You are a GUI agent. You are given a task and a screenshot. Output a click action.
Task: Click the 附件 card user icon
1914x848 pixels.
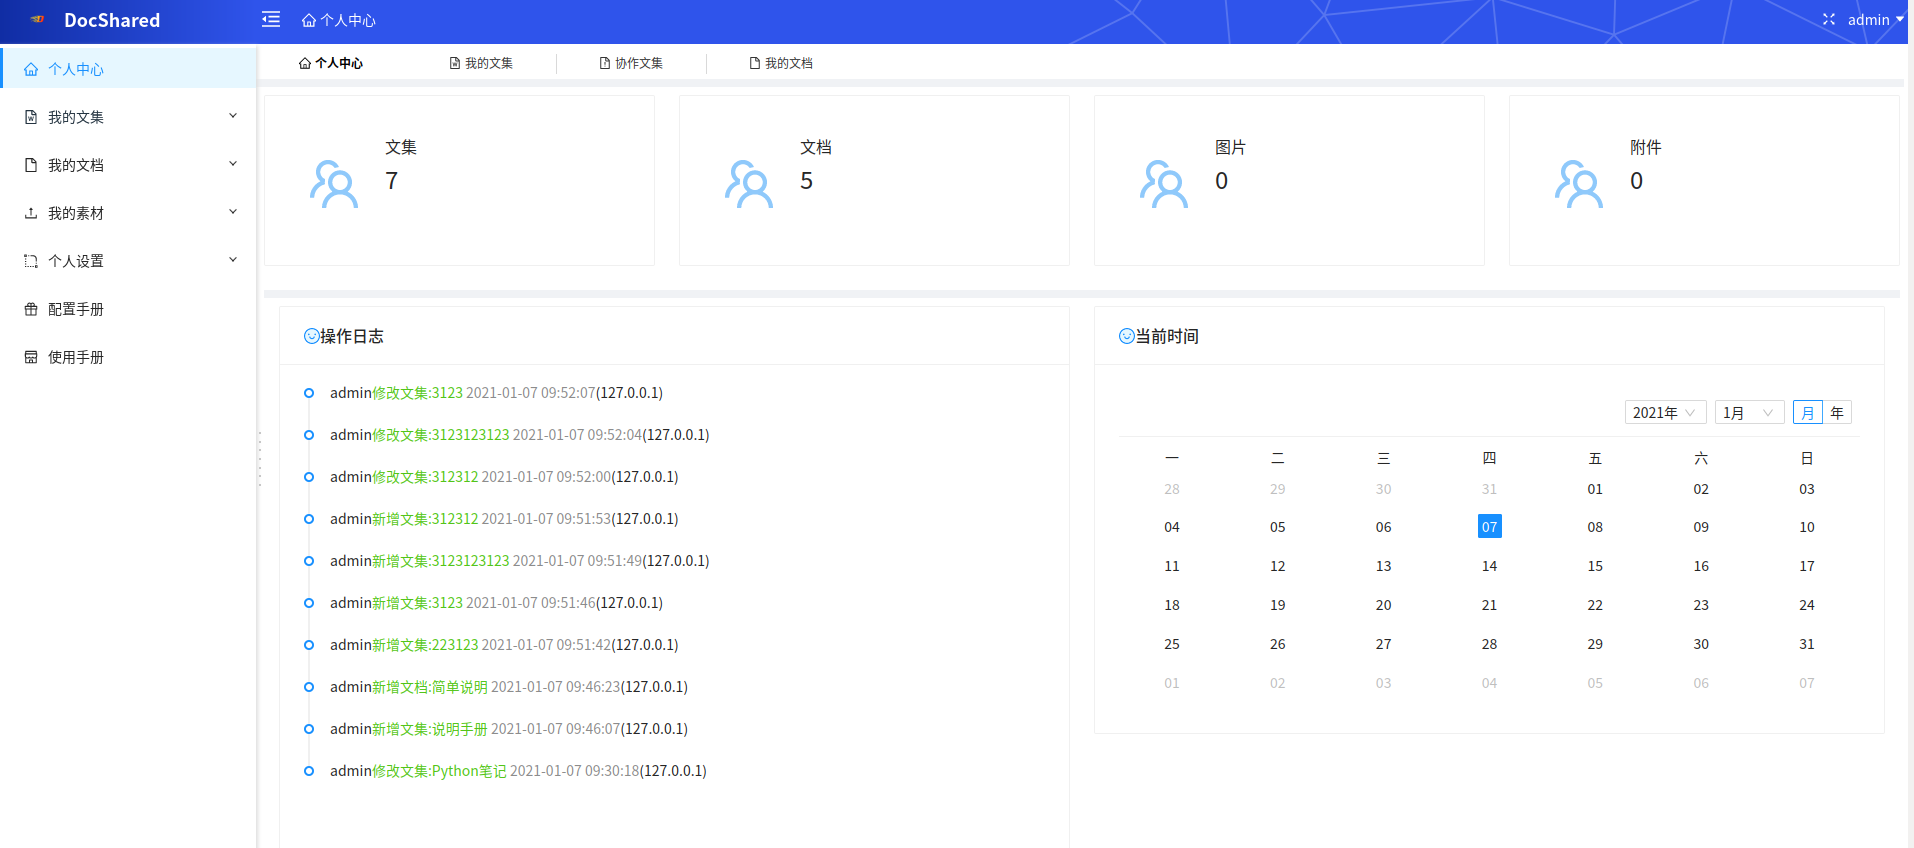(1579, 184)
